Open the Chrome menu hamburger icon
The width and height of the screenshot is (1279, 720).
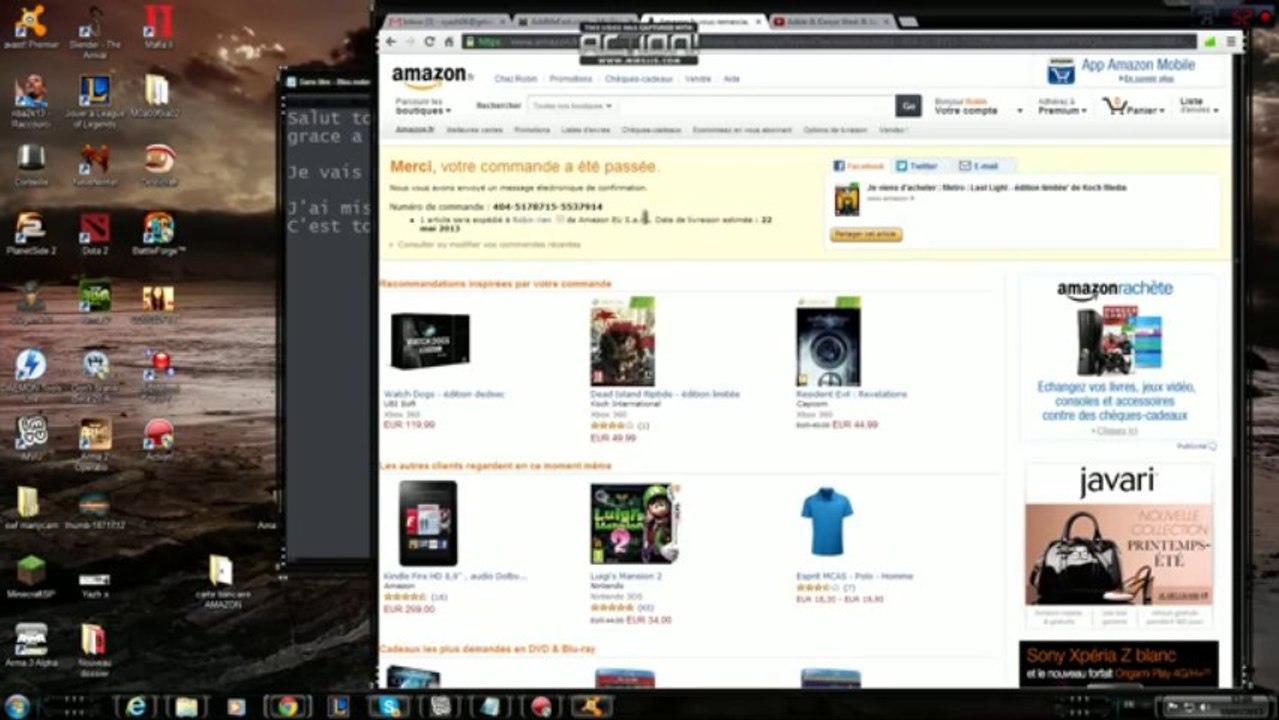point(1232,42)
